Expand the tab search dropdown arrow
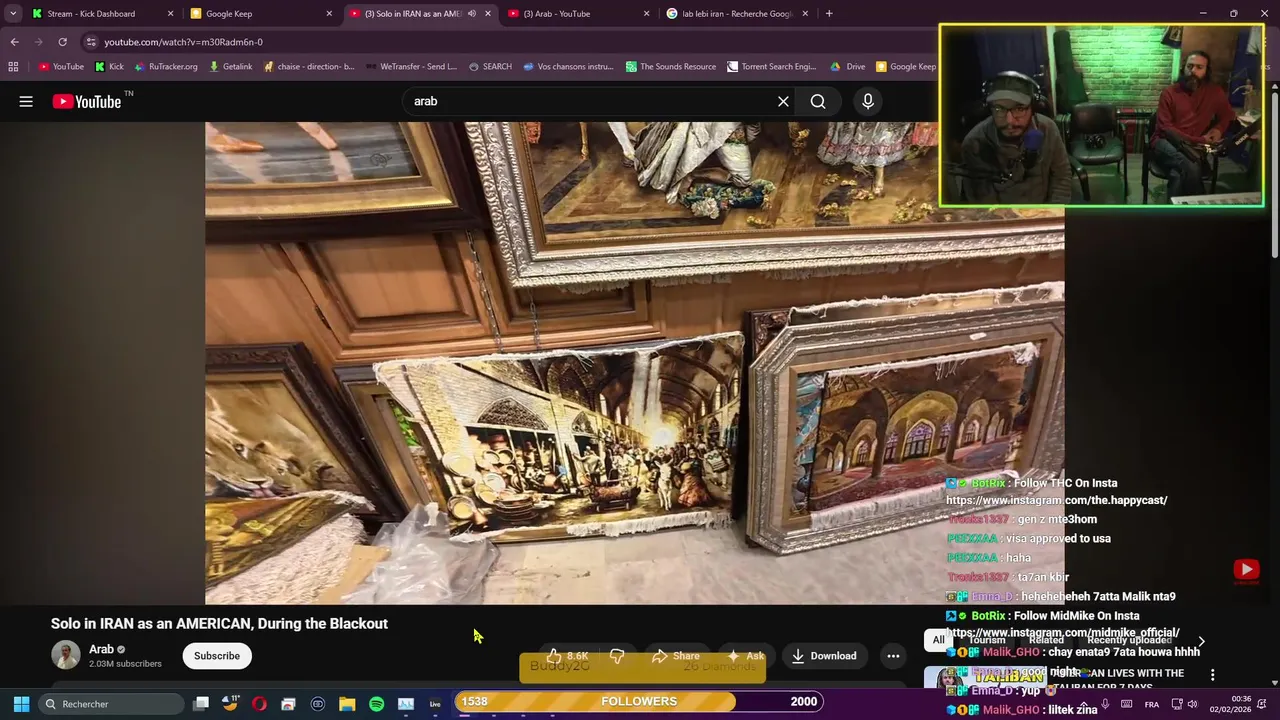 click(13, 14)
